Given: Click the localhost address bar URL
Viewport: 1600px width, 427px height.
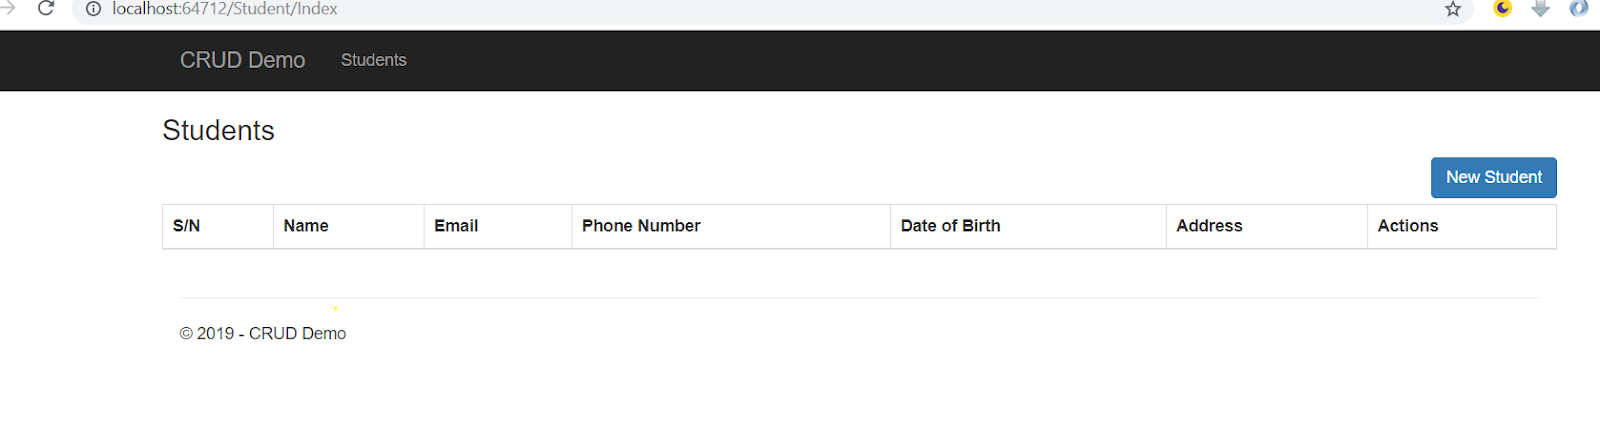Looking at the screenshot, I should tap(225, 9).
